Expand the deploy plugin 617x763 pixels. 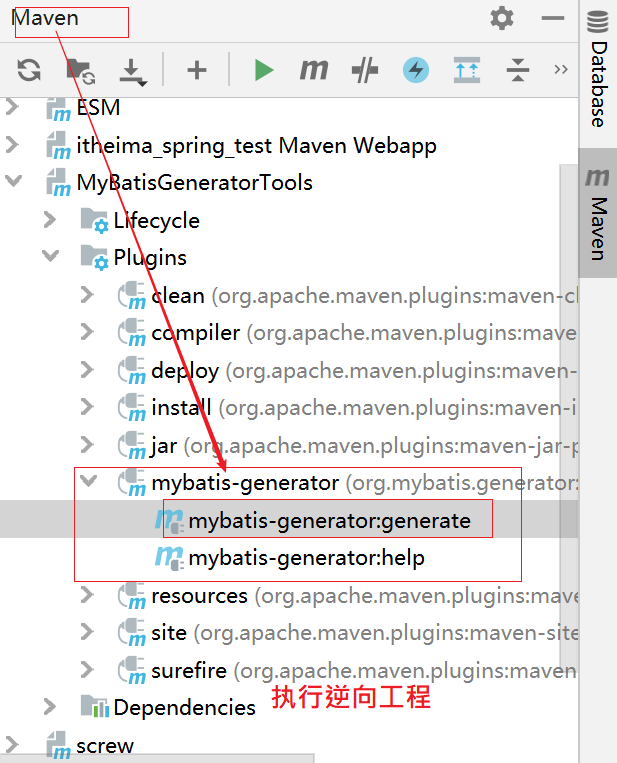click(x=87, y=370)
